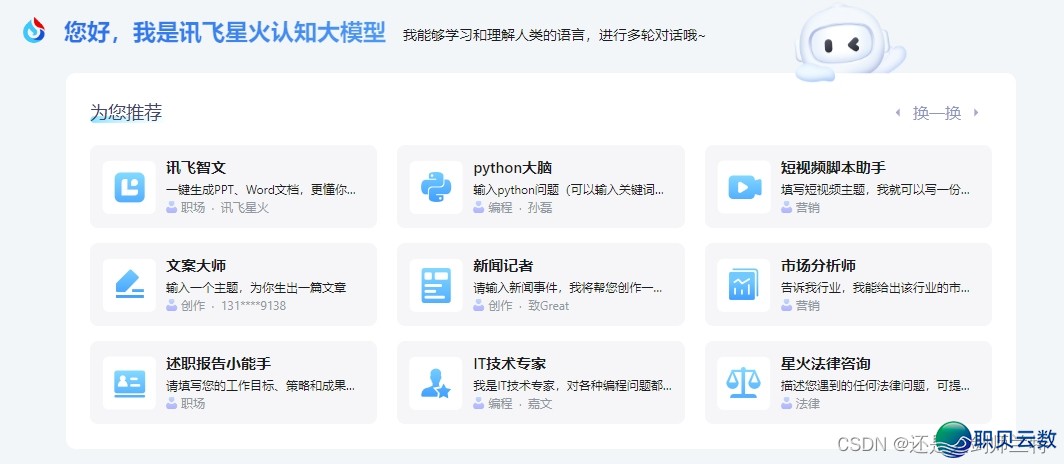Image resolution: width=1064 pixels, height=464 pixels.
Task: Open the 文案大师 card title
Action: pos(196,265)
